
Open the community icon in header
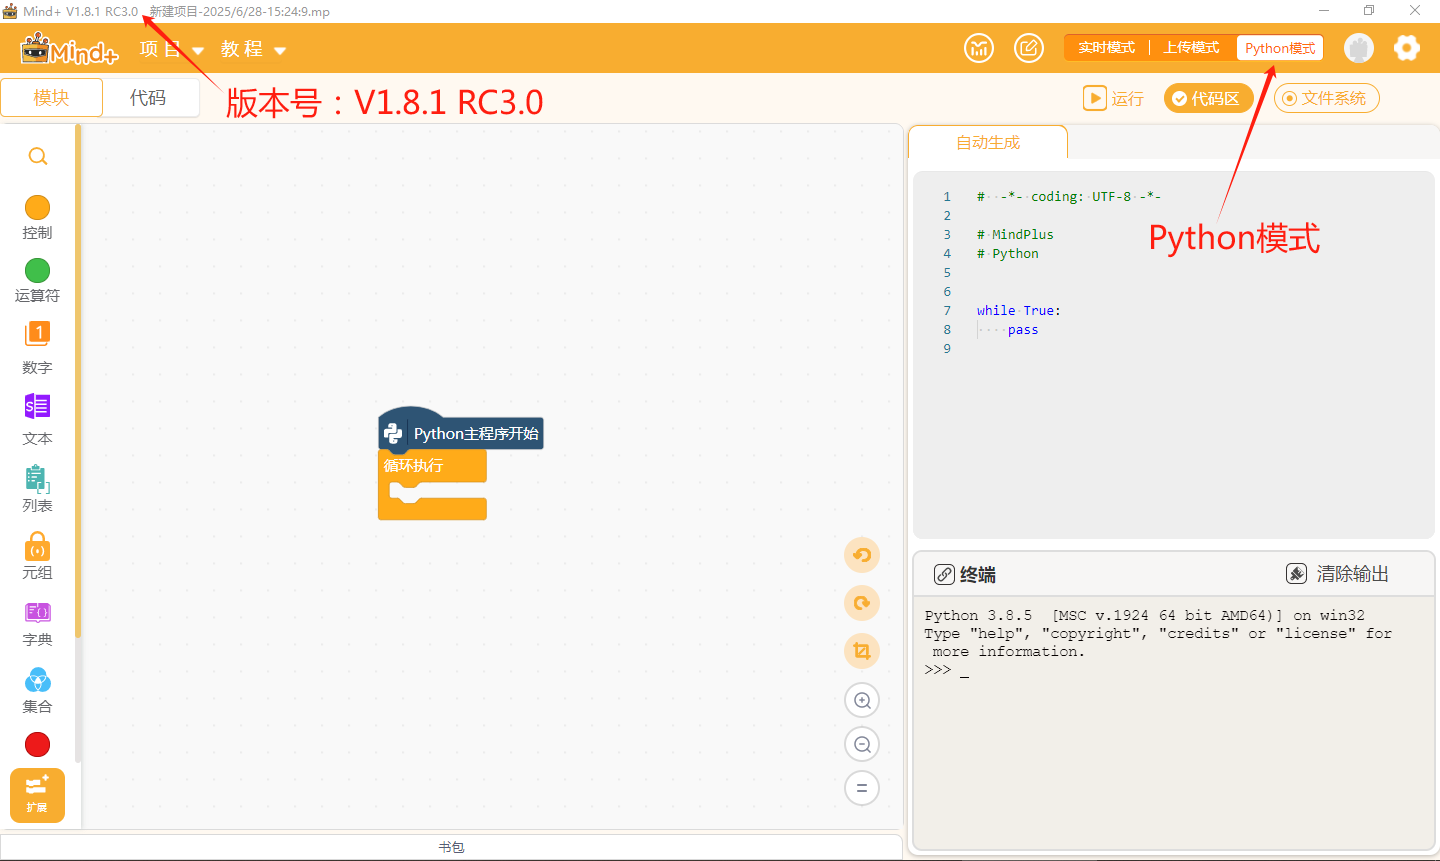click(979, 48)
